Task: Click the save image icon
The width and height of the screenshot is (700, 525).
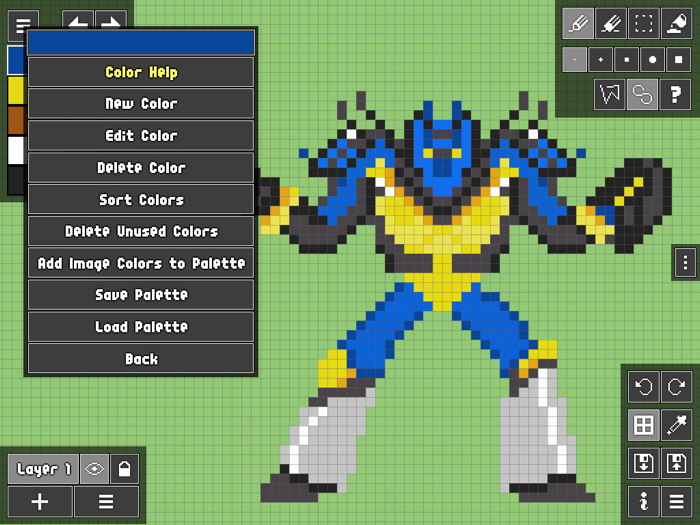Action: point(643,463)
